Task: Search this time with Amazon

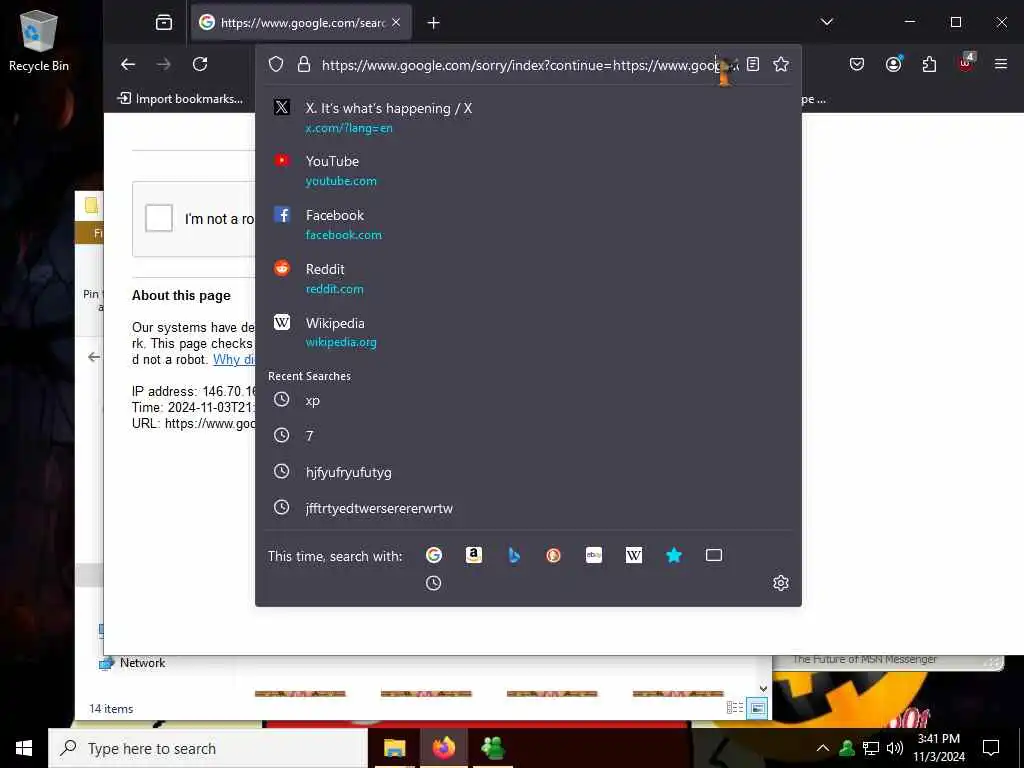Action: 473,555
